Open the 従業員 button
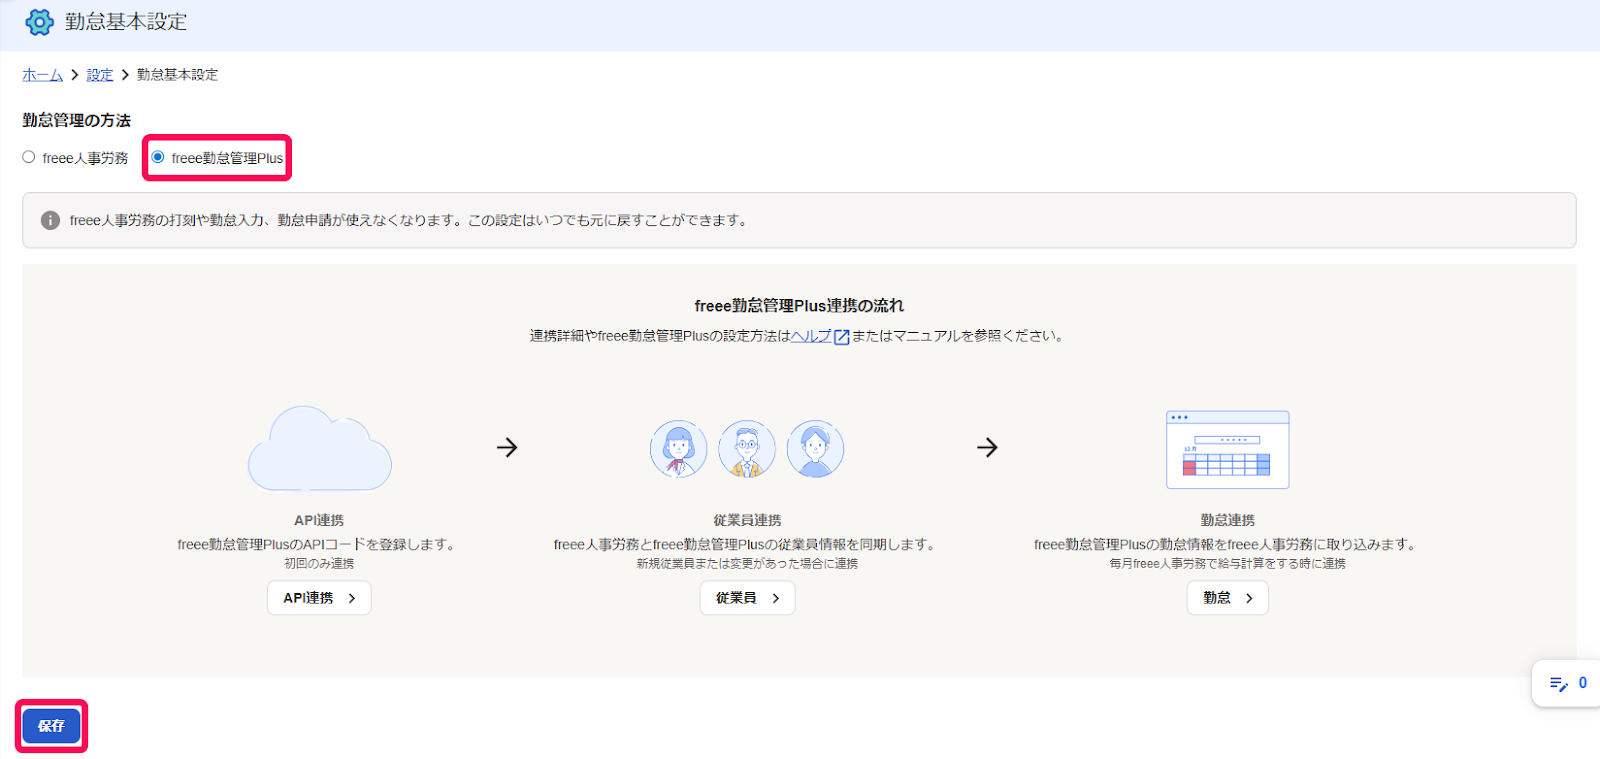The image size is (1600, 759). [747, 598]
